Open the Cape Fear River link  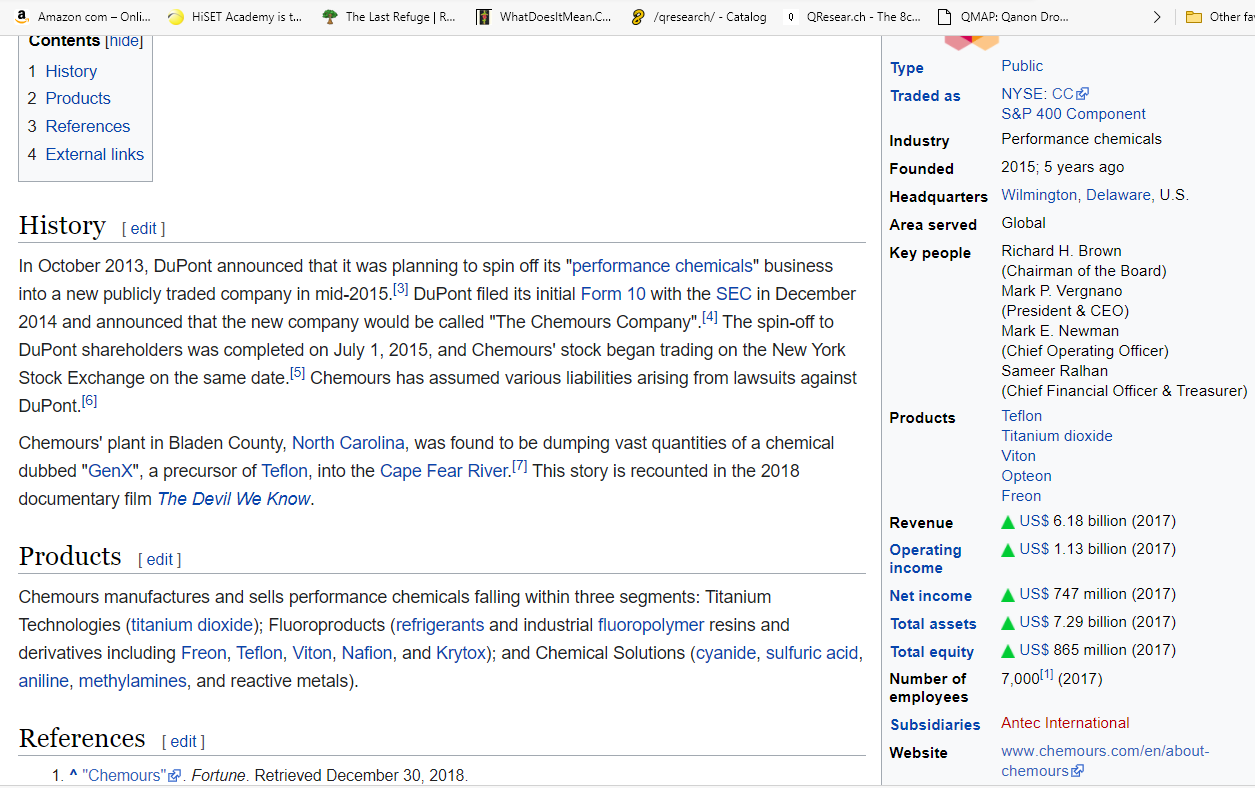[x=444, y=471]
